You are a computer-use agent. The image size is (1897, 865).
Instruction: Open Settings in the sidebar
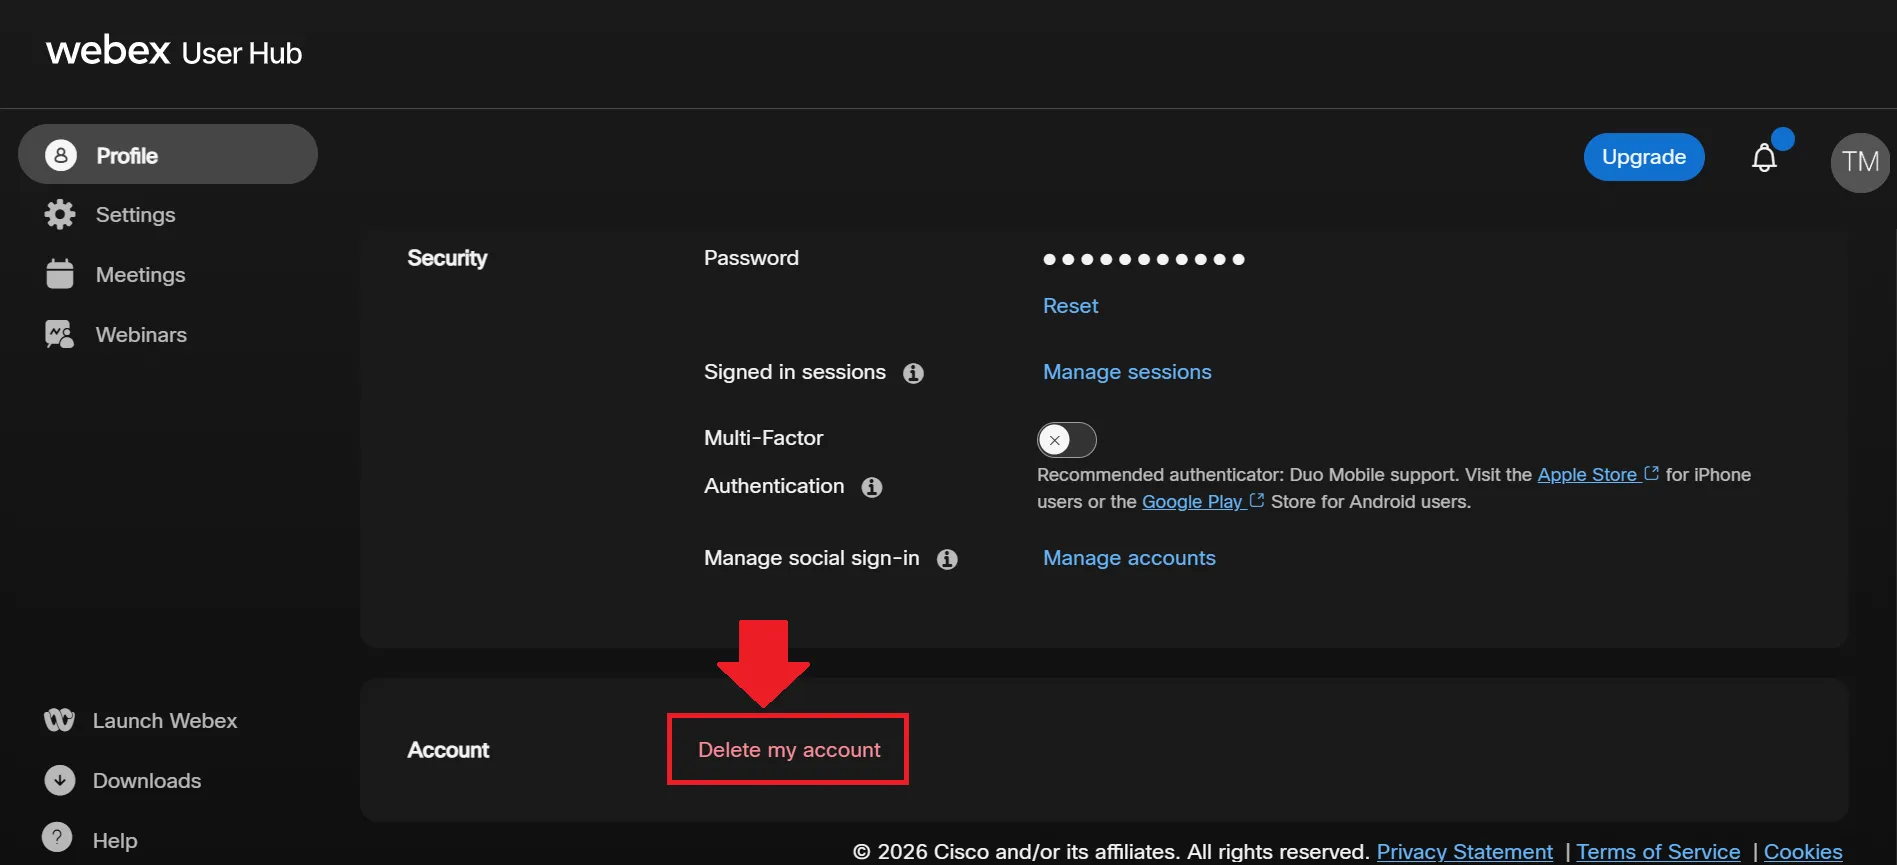[x=135, y=215]
